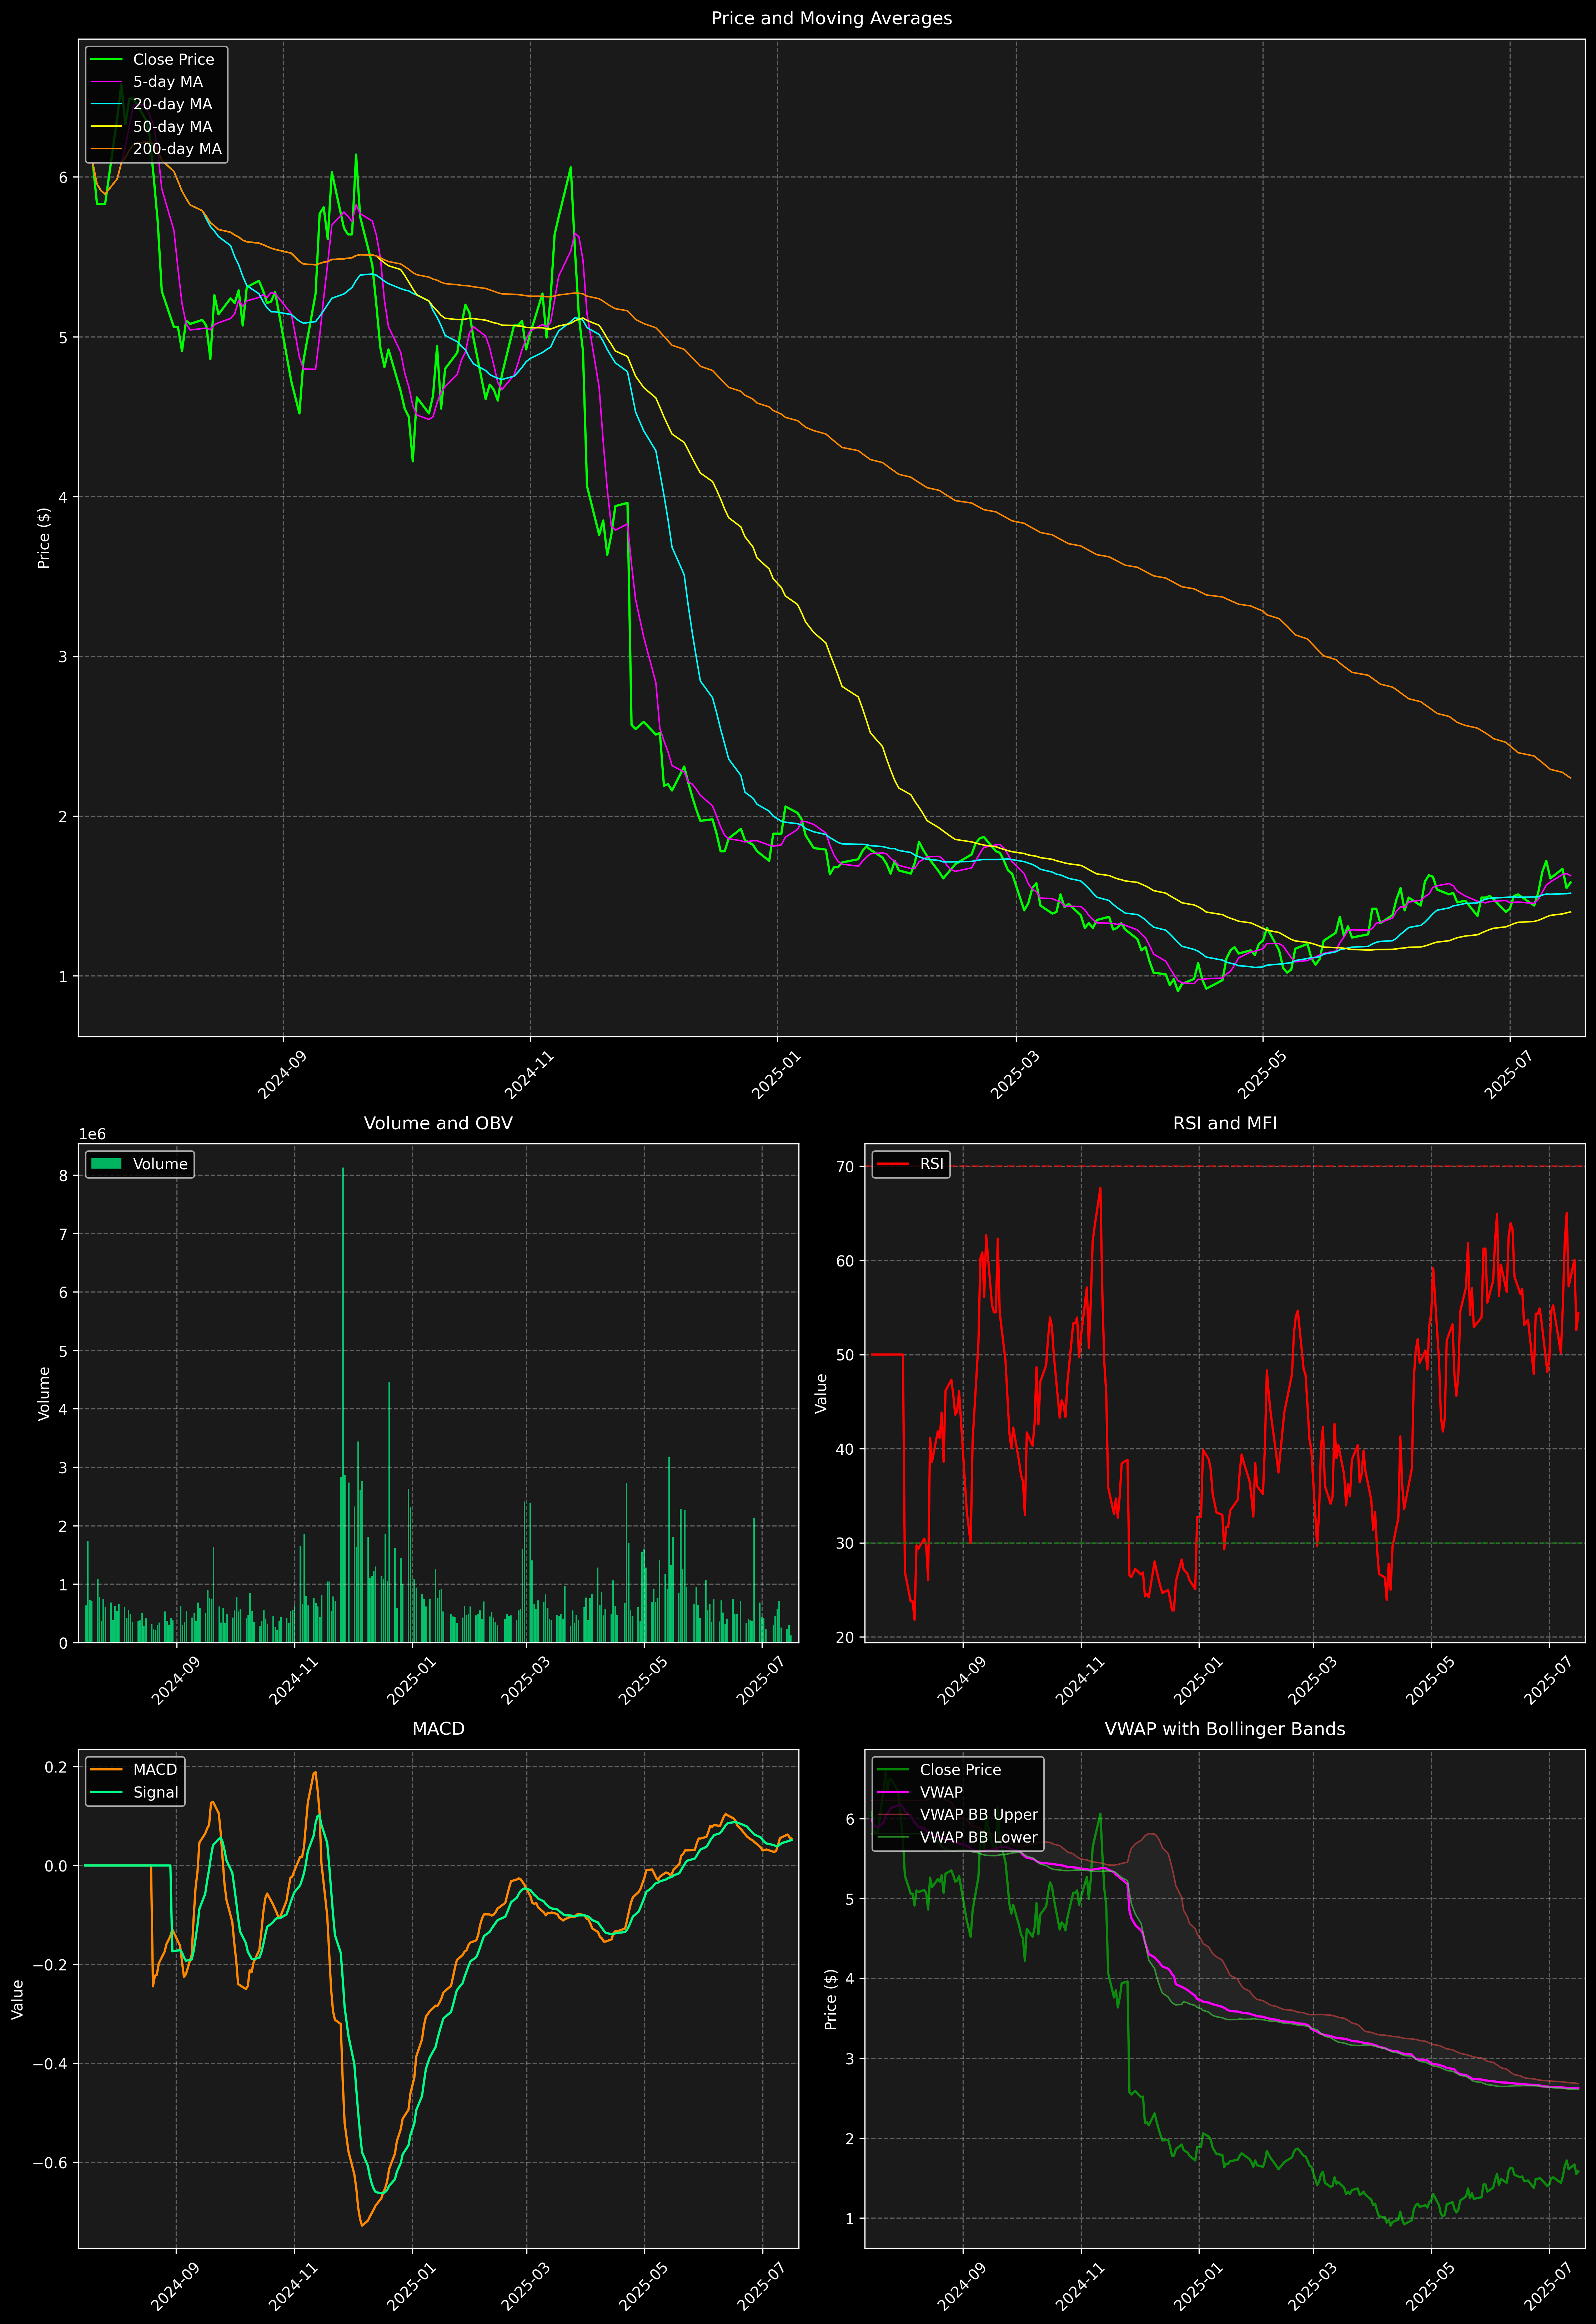Click the green Volume legend swatch
The width and height of the screenshot is (1596, 2324).
click(x=106, y=1164)
